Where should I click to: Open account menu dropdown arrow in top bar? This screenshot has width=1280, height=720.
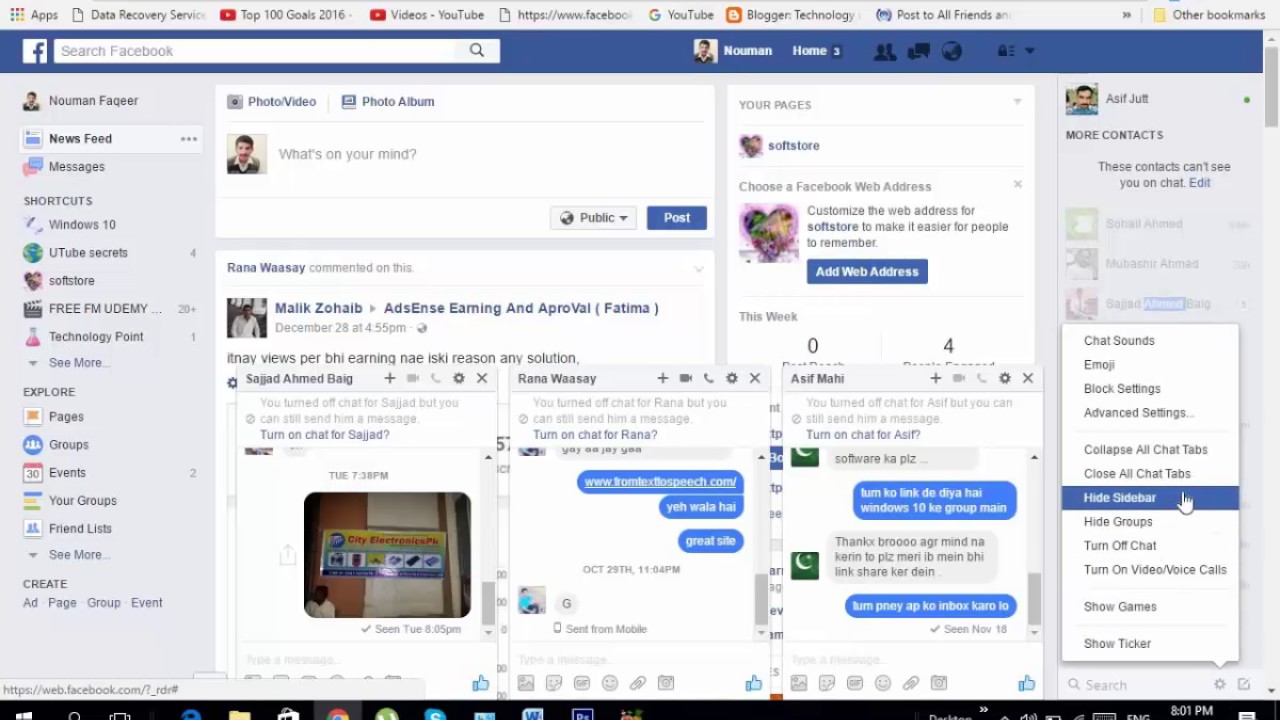(1030, 51)
